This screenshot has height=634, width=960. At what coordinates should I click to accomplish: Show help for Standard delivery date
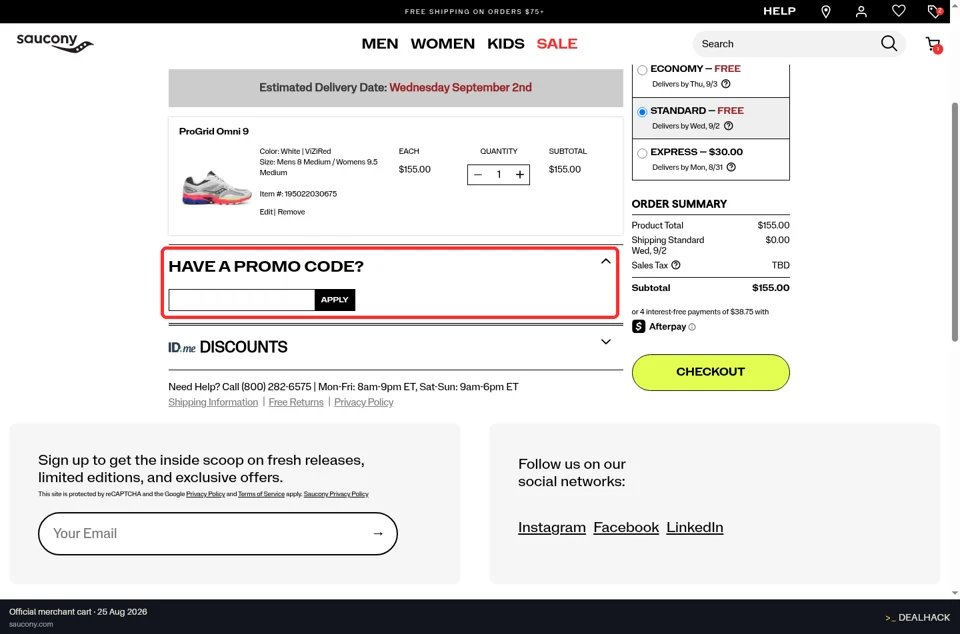[x=729, y=125]
